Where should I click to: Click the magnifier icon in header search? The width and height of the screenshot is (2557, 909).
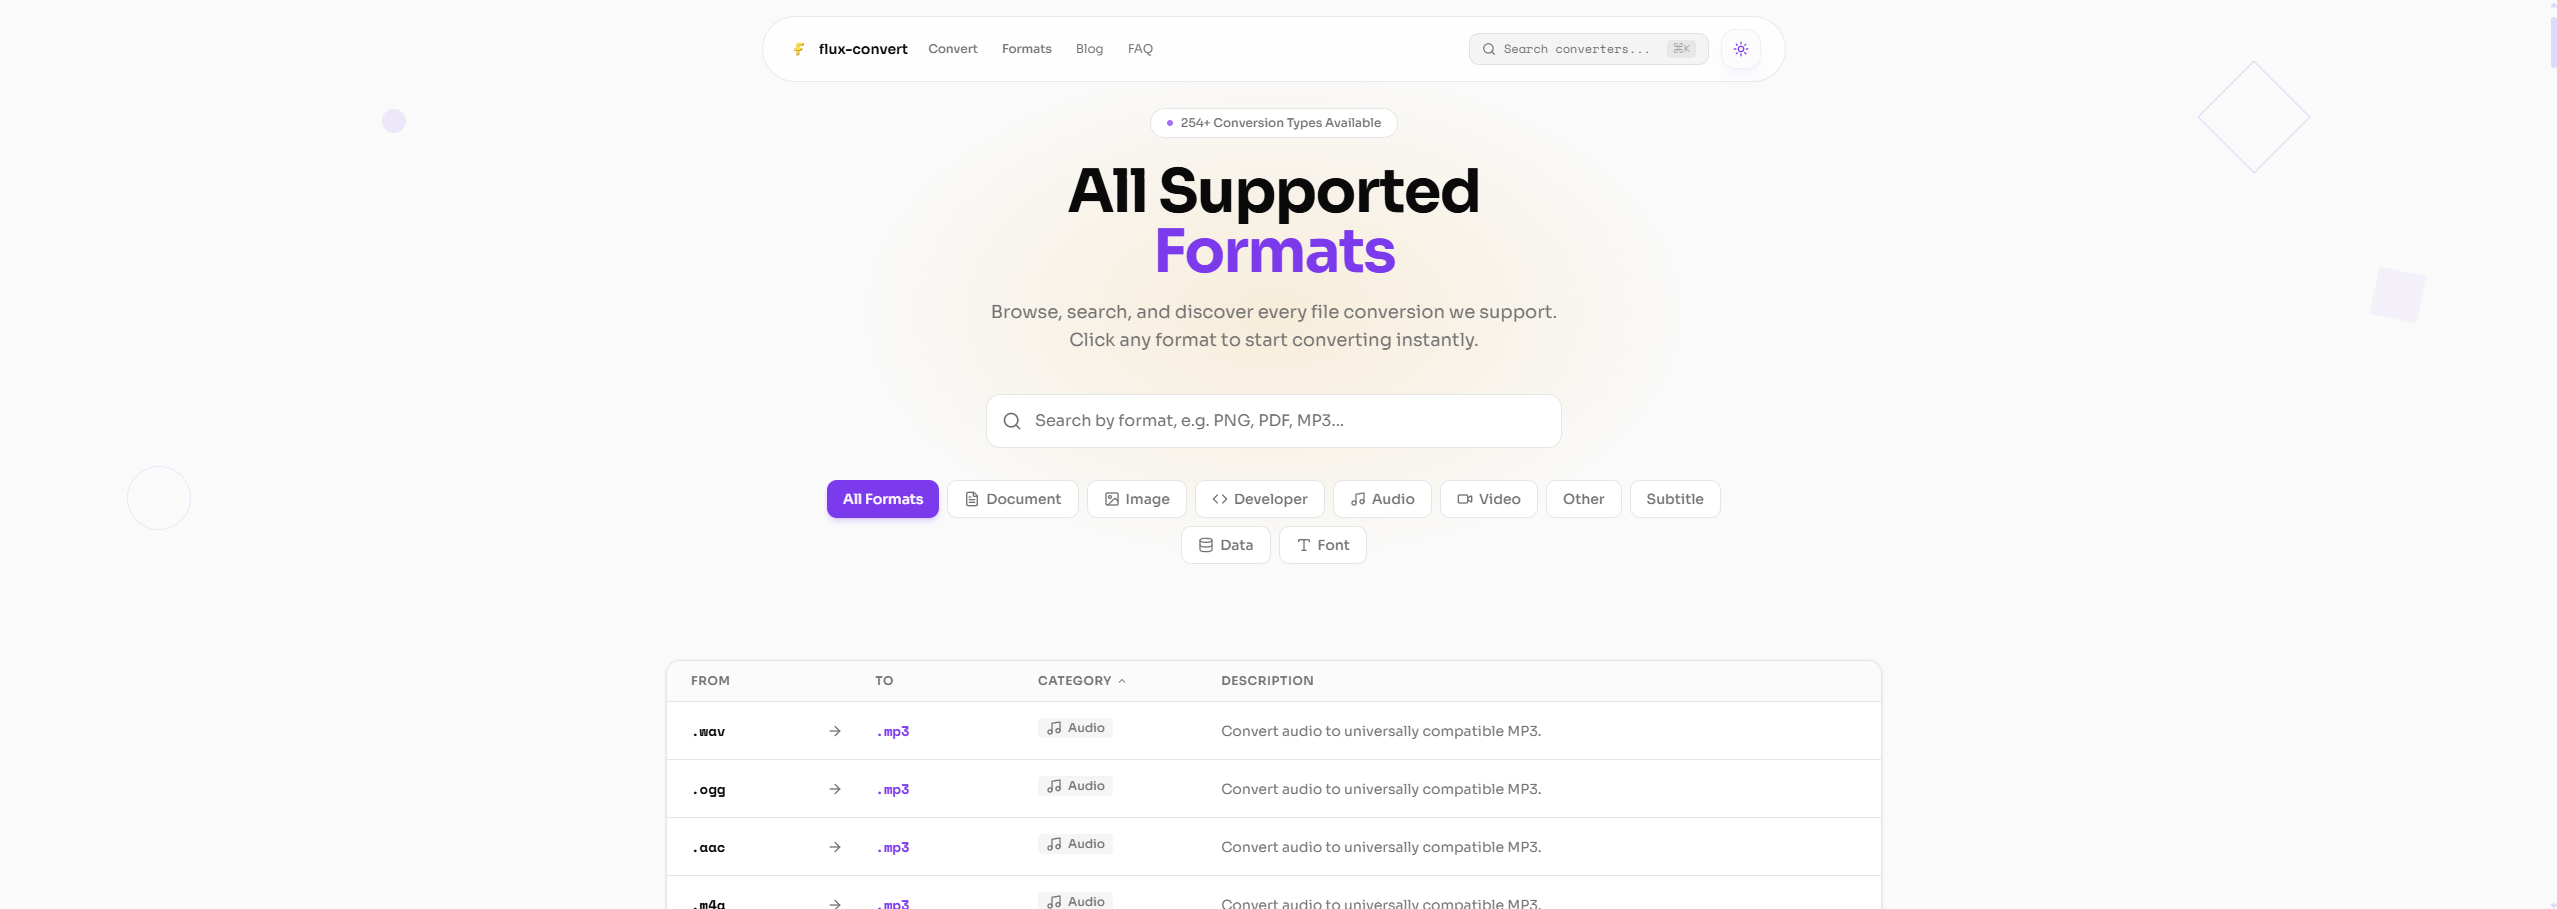[x=1489, y=49]
